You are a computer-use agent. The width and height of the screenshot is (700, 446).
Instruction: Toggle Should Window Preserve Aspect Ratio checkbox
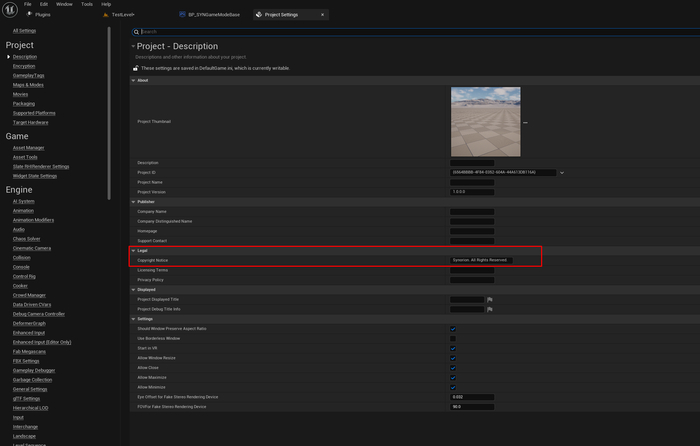point(453,329)
